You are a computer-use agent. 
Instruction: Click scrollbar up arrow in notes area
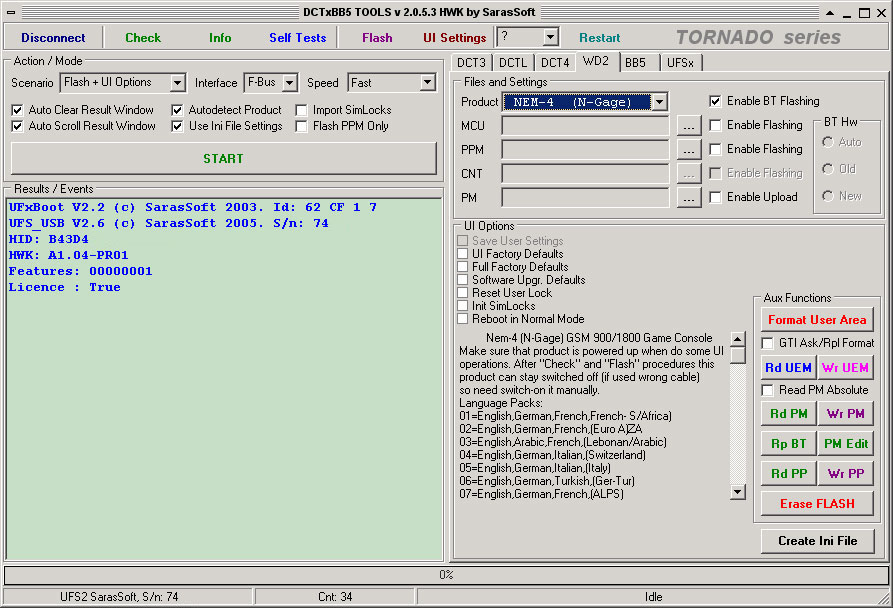click(x=738, y=339)
